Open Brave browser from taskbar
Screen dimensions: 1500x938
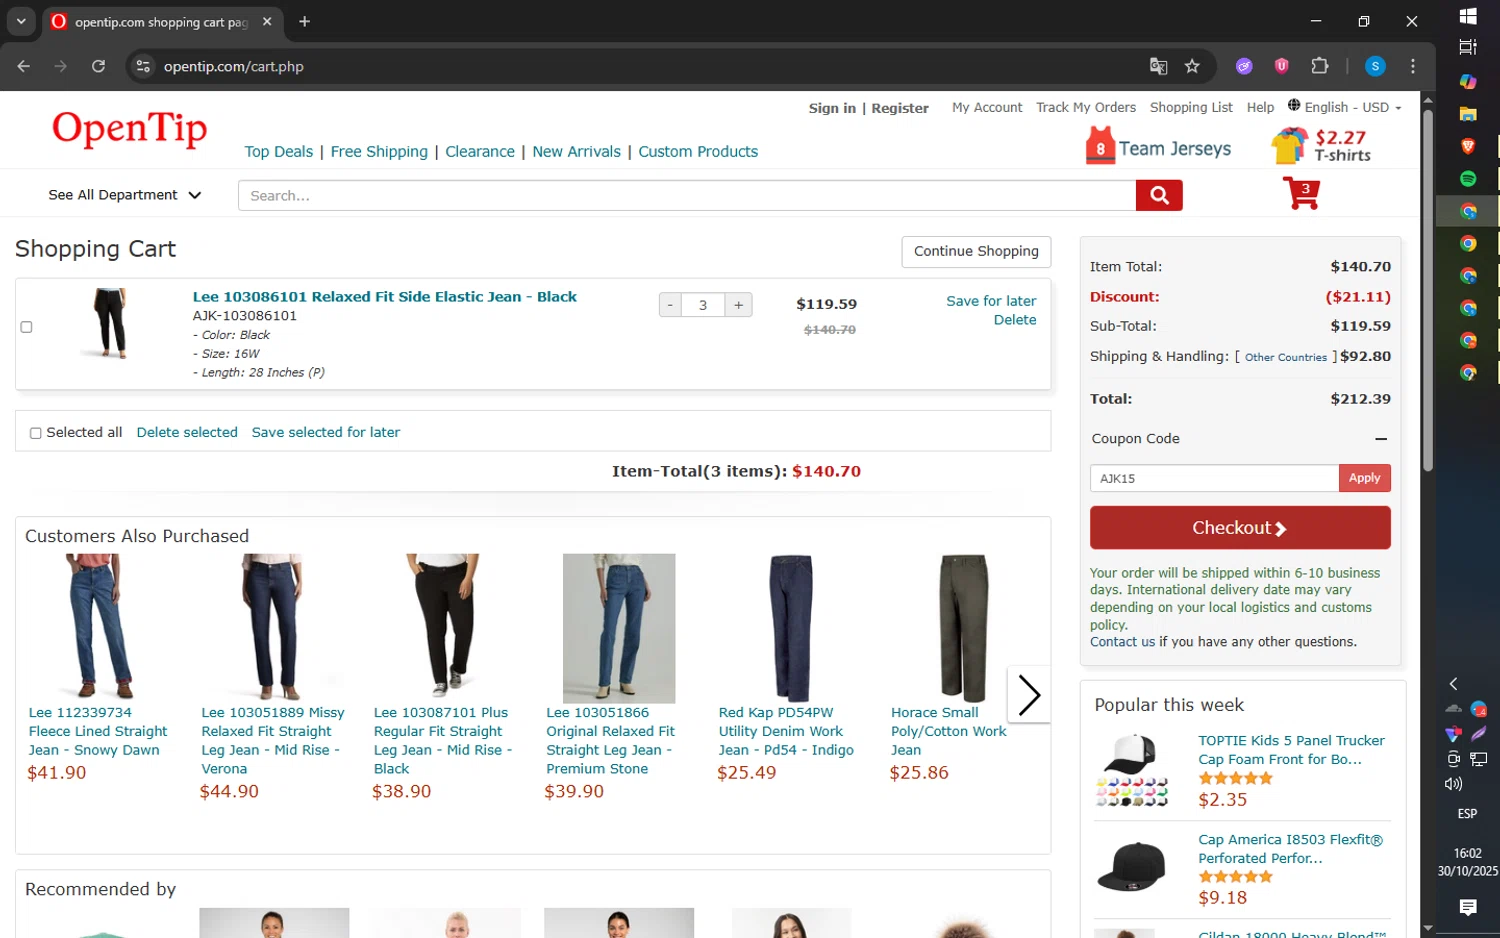coord(1468,146)
